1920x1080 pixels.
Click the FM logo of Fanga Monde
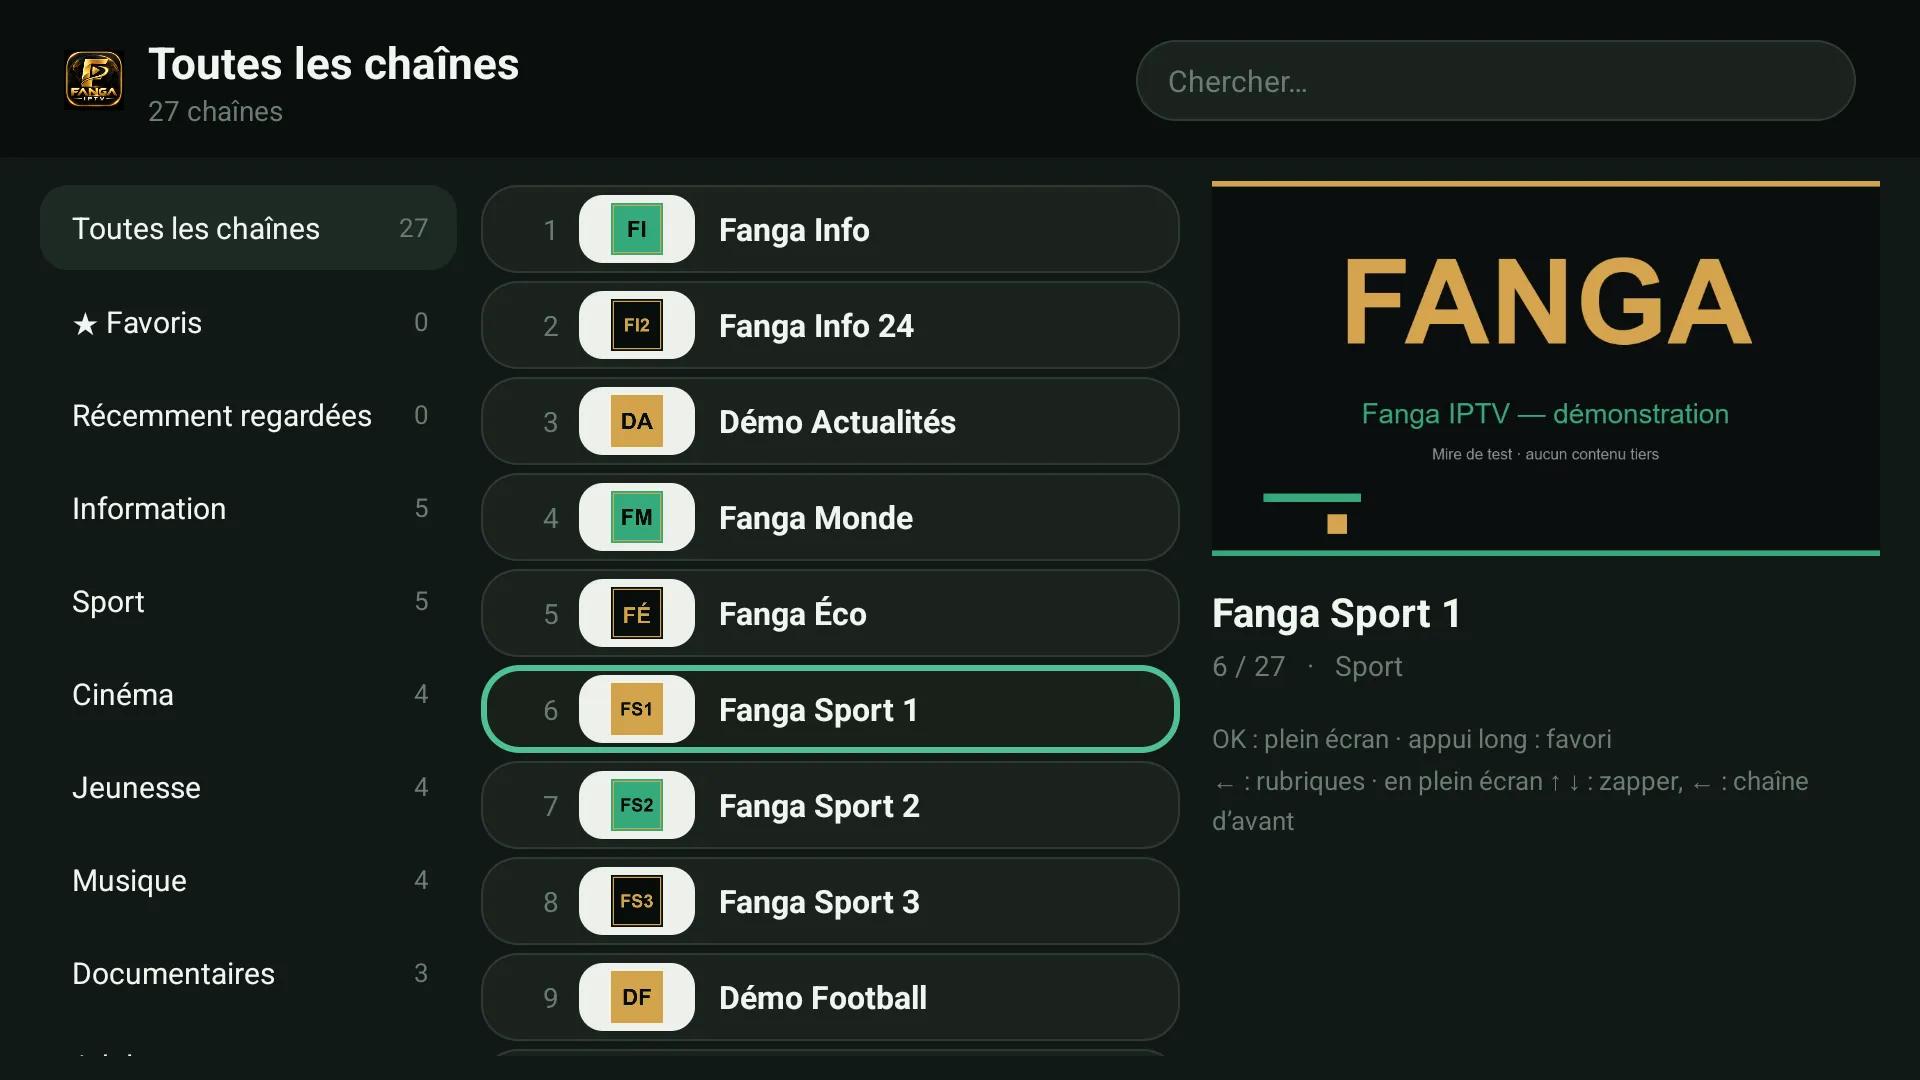coord(636,517)
